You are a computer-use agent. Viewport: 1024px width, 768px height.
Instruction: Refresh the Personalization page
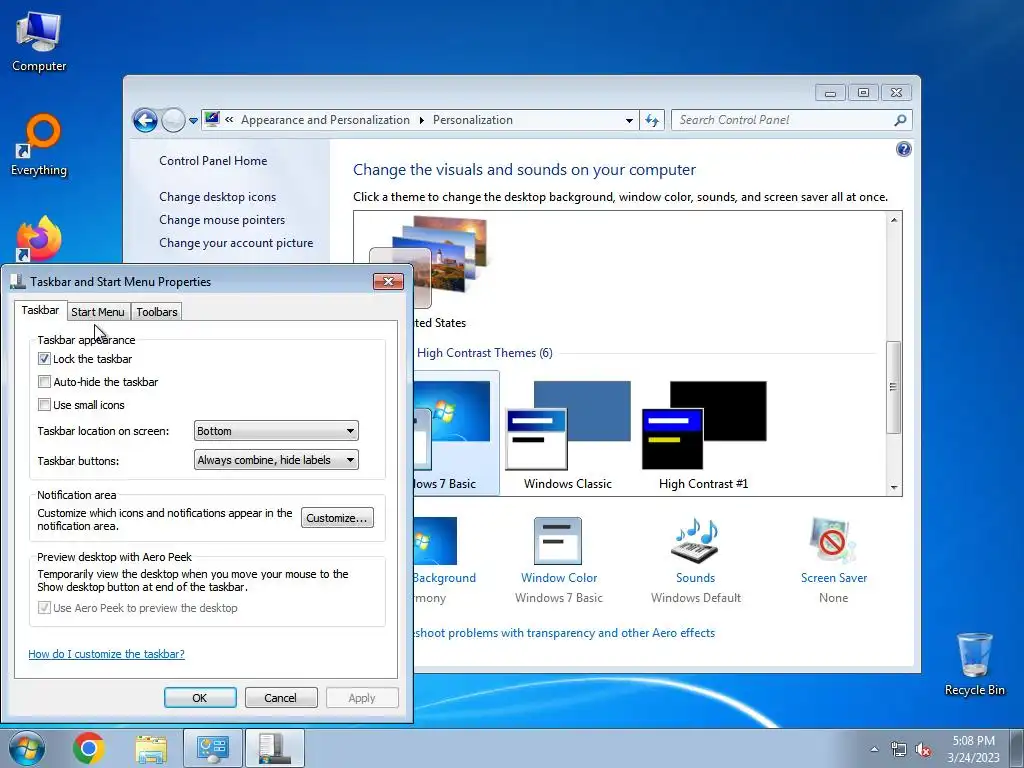(x=652, y=120)
